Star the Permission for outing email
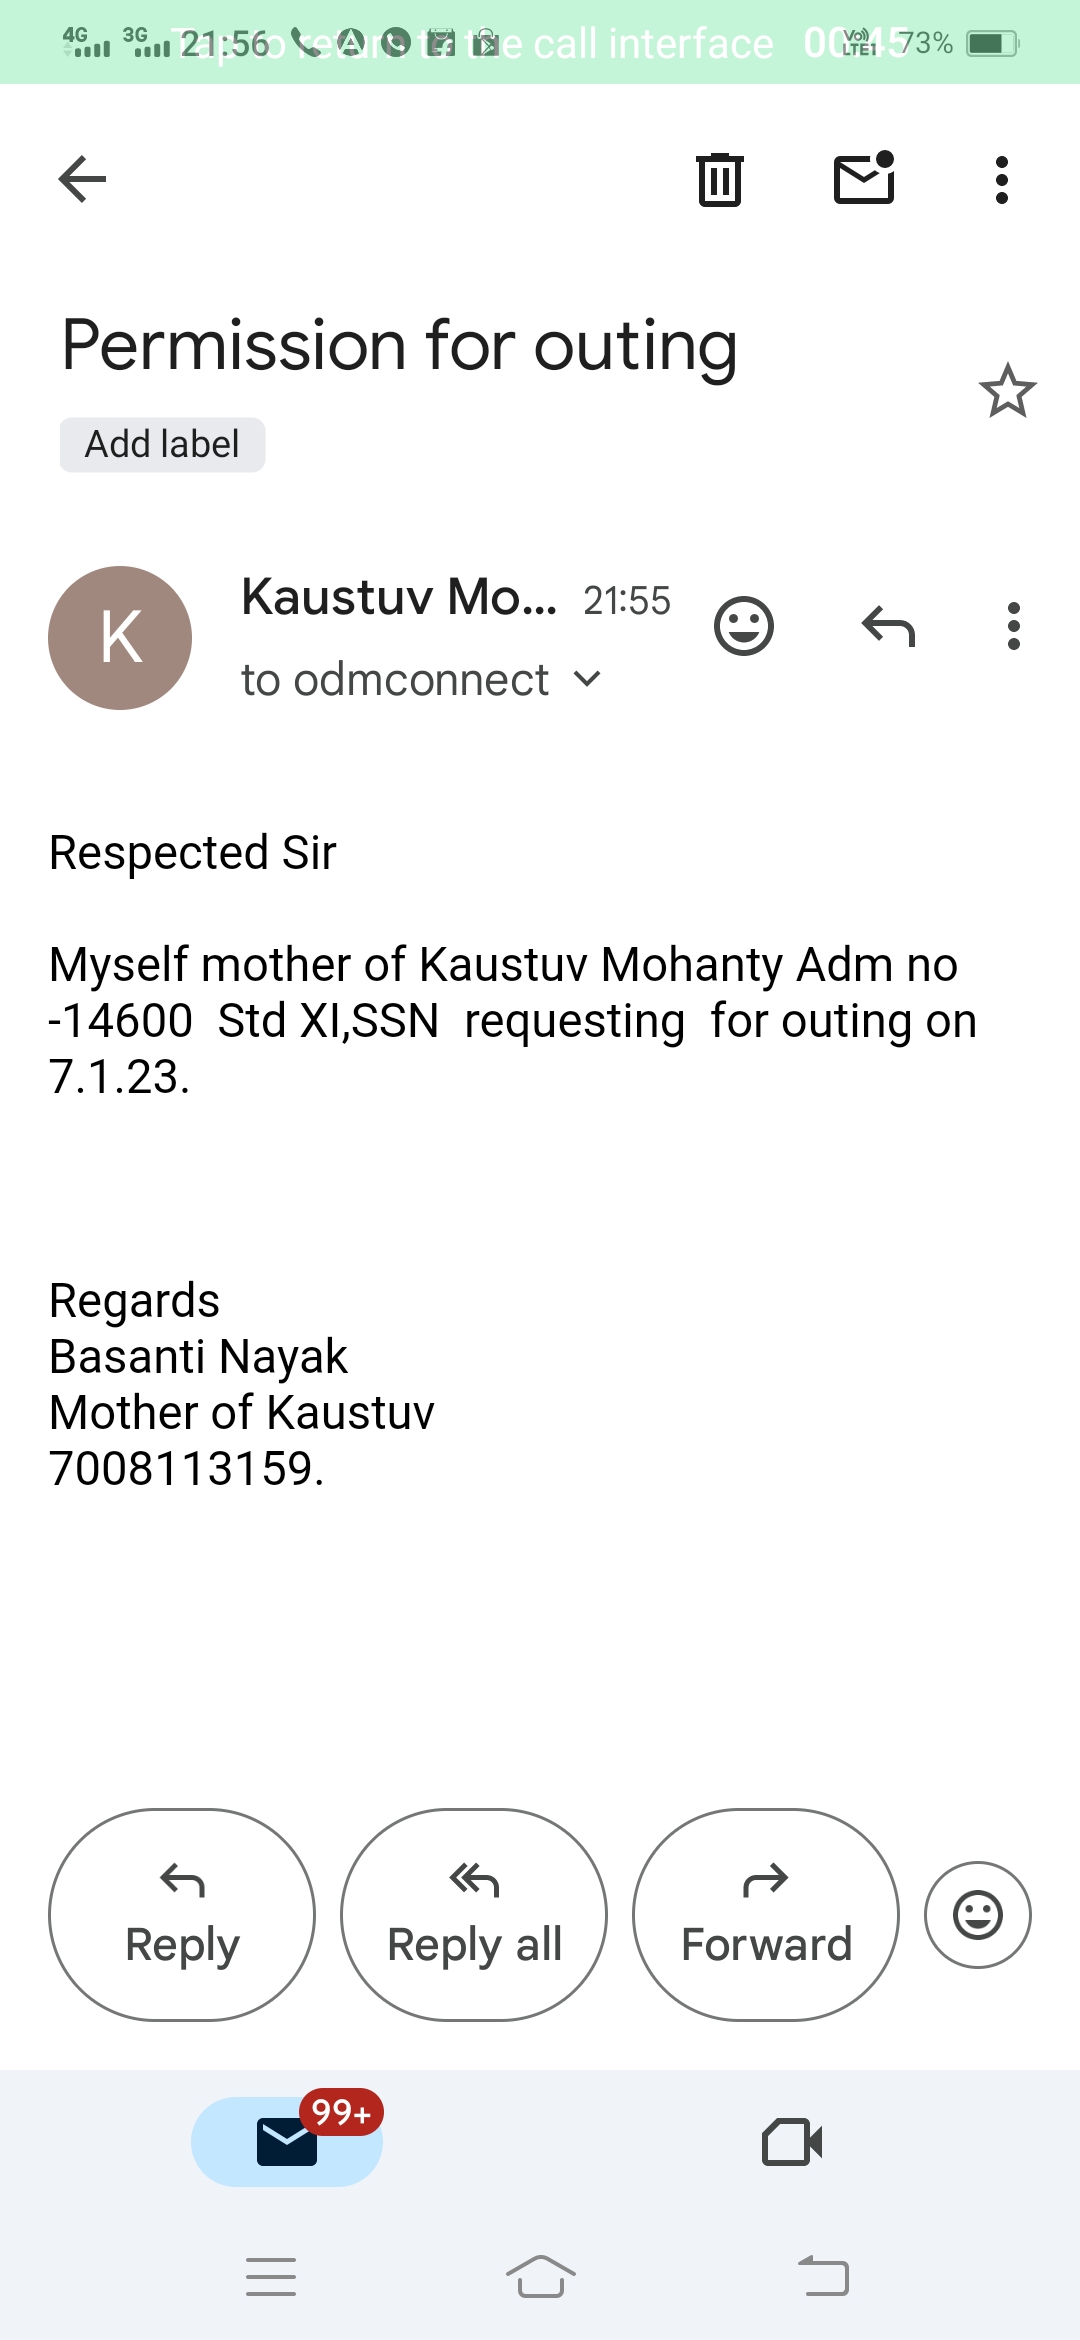Image resolution: width=1080 pixels, height=2340 pixels. (x=1007, y=391)
